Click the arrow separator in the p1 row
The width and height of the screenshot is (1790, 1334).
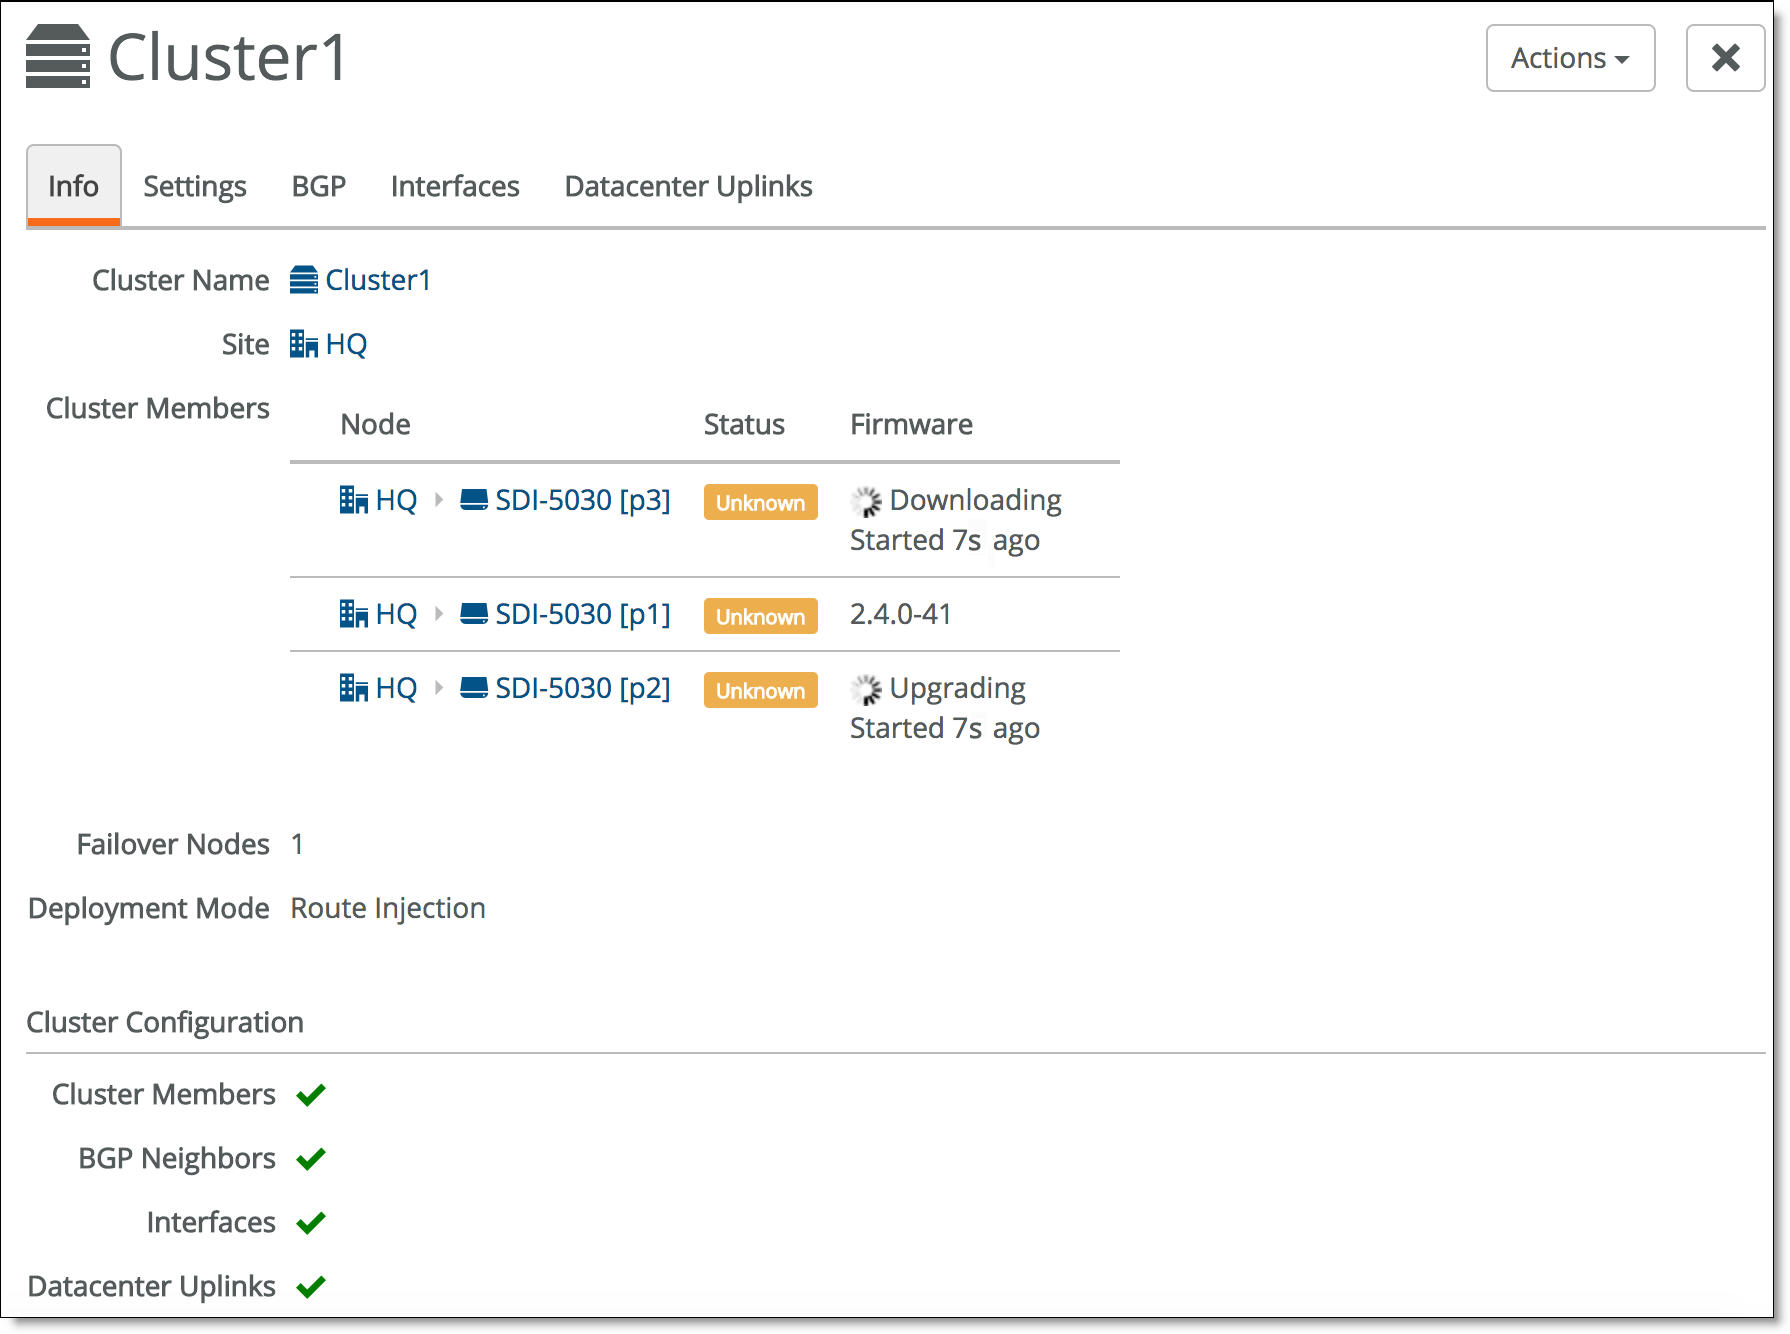pos(438,614)
